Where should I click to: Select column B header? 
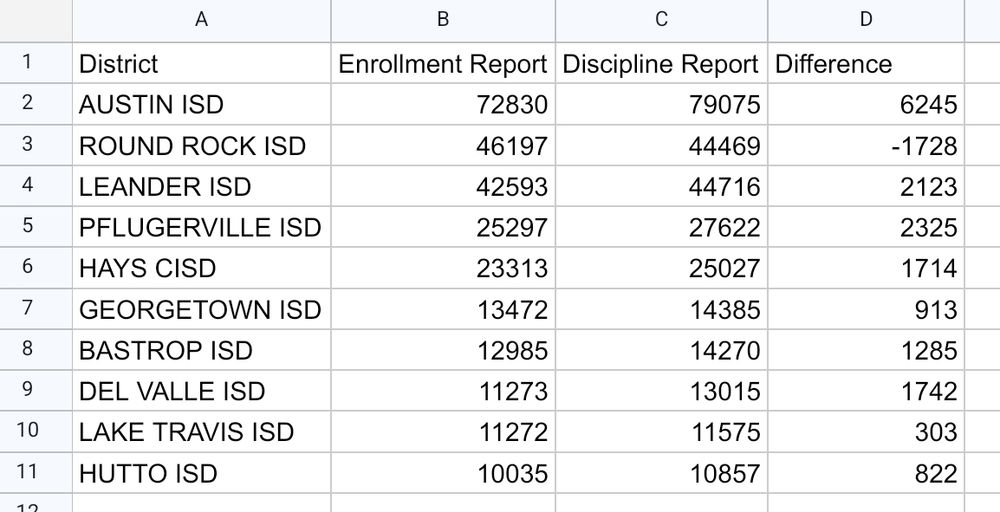443,20
